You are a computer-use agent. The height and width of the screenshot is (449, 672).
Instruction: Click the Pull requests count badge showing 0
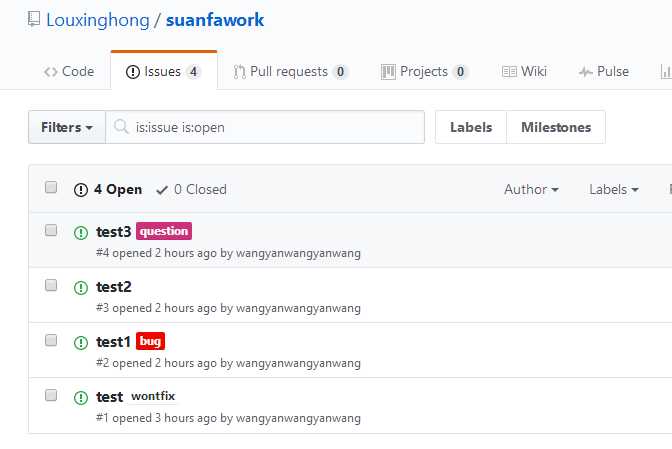[340, 72]
